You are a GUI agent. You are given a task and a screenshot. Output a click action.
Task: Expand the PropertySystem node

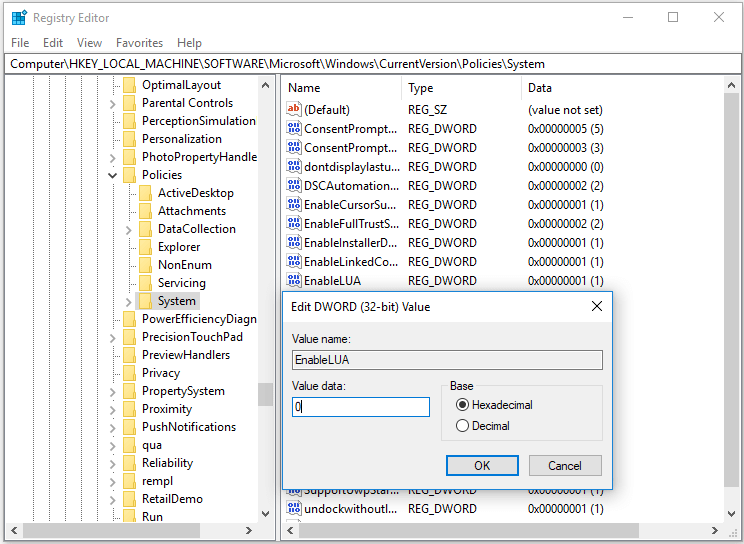[x=112, y=392]
